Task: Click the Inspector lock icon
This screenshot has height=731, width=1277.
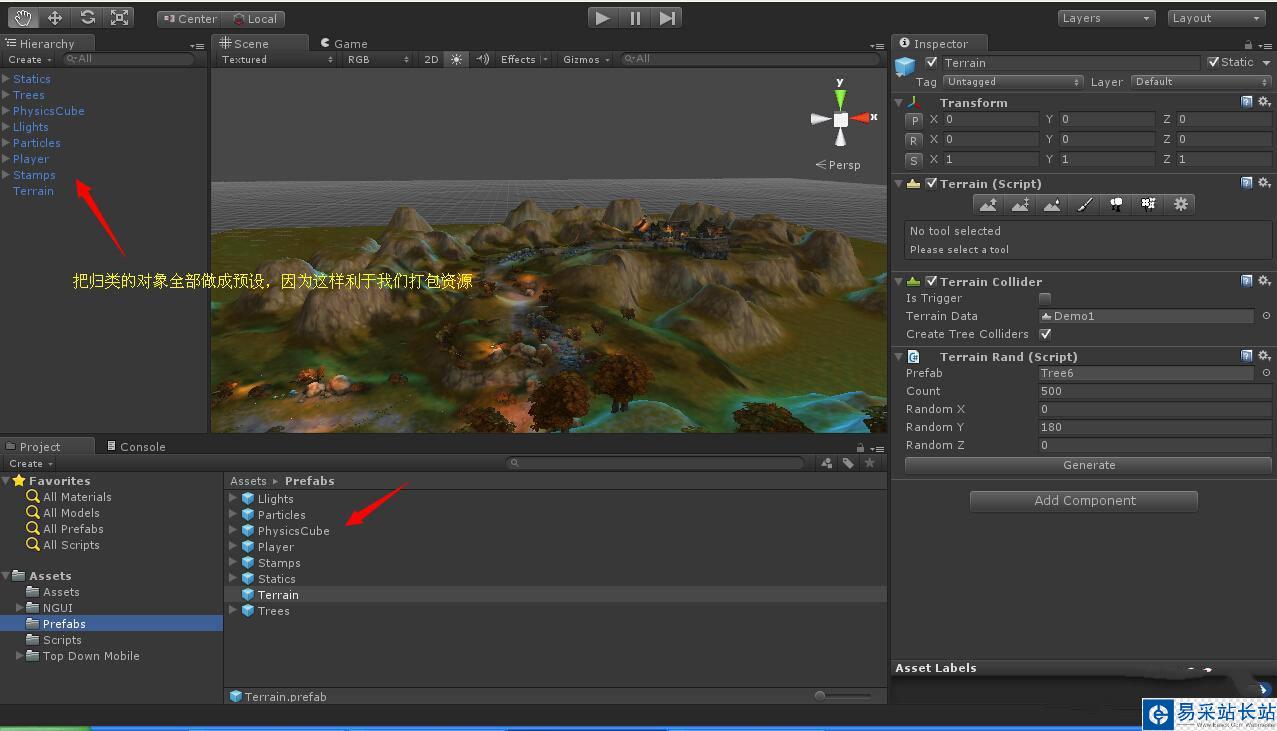Action: [1248, 45]
